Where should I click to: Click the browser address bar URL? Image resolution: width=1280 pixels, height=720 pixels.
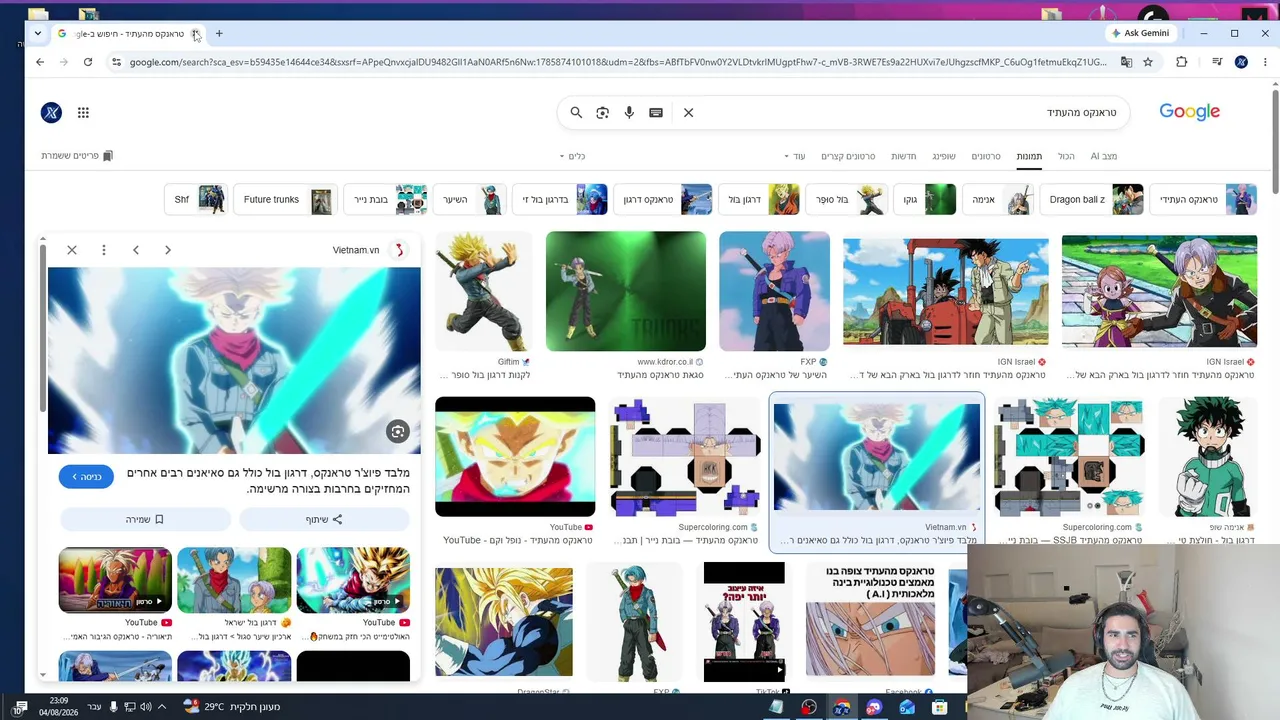pyautogui.click(x=618, y=62)
